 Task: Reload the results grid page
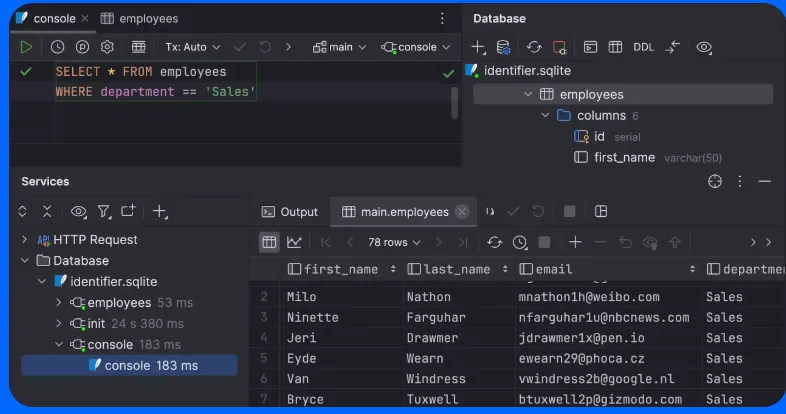[x=494, y=242]
